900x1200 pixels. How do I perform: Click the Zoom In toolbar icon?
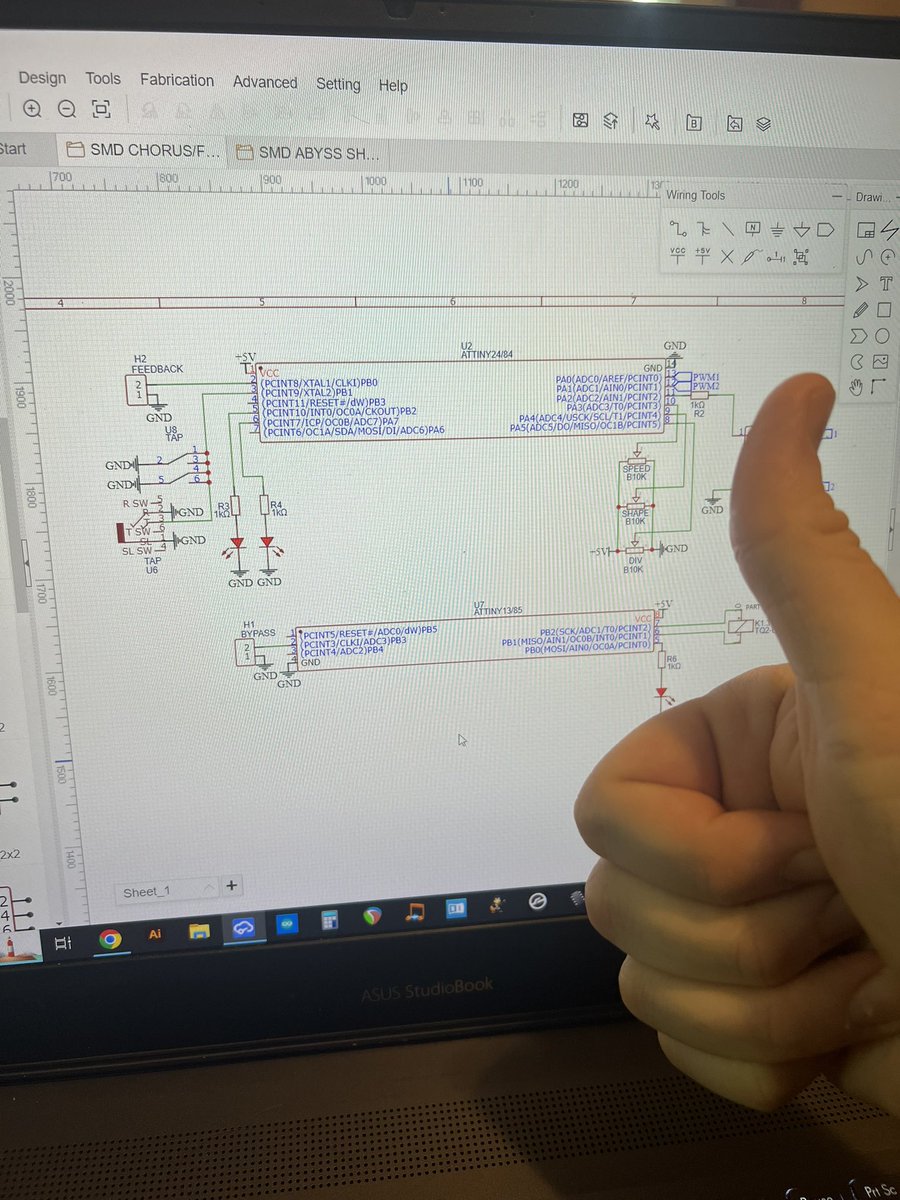[32, 108]
